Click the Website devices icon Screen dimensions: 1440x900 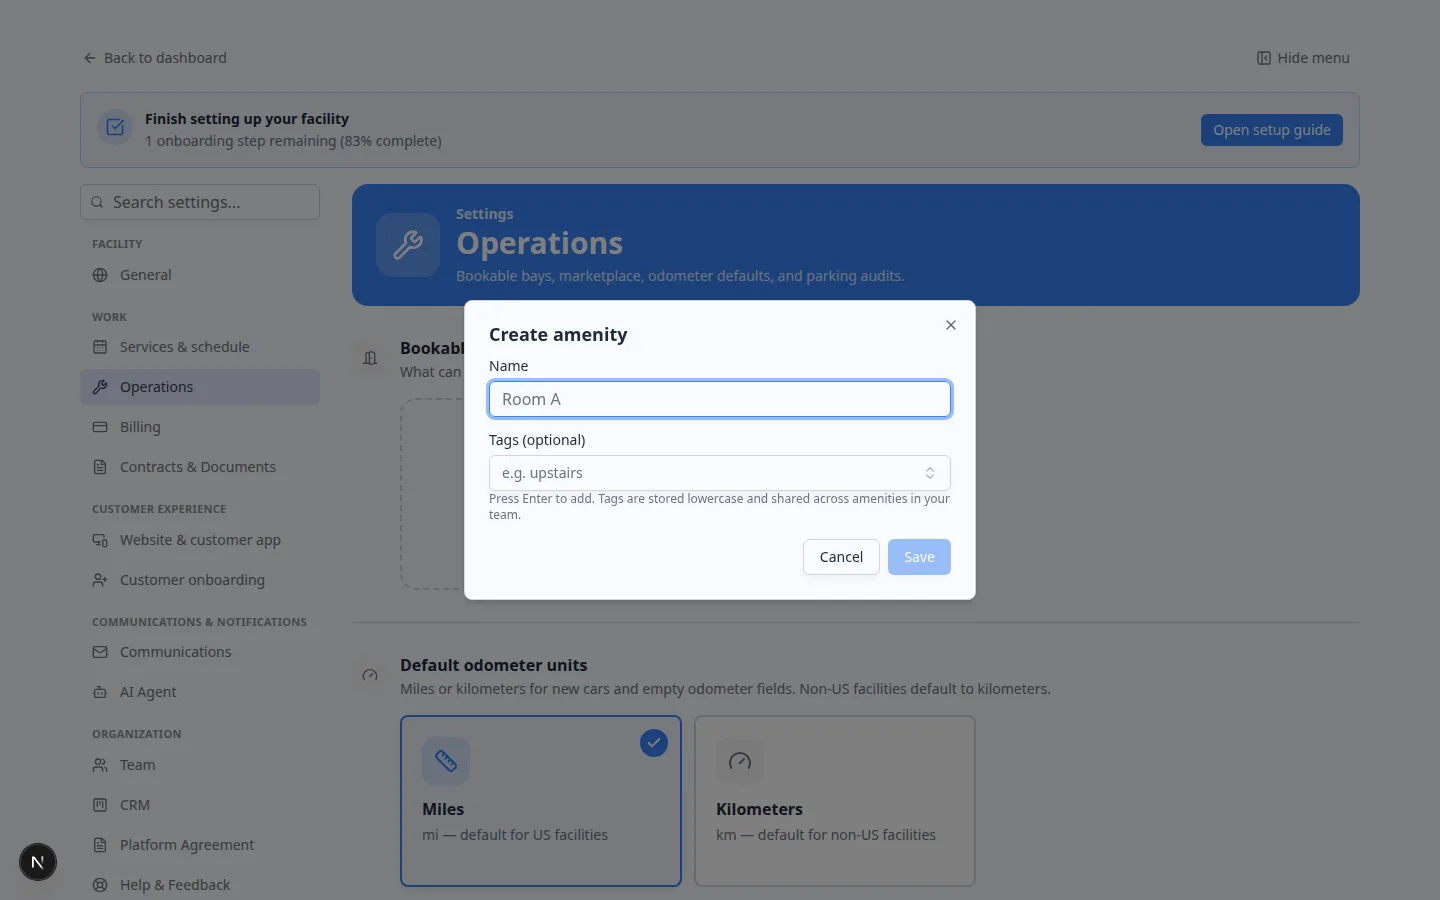tap(100, 540)
